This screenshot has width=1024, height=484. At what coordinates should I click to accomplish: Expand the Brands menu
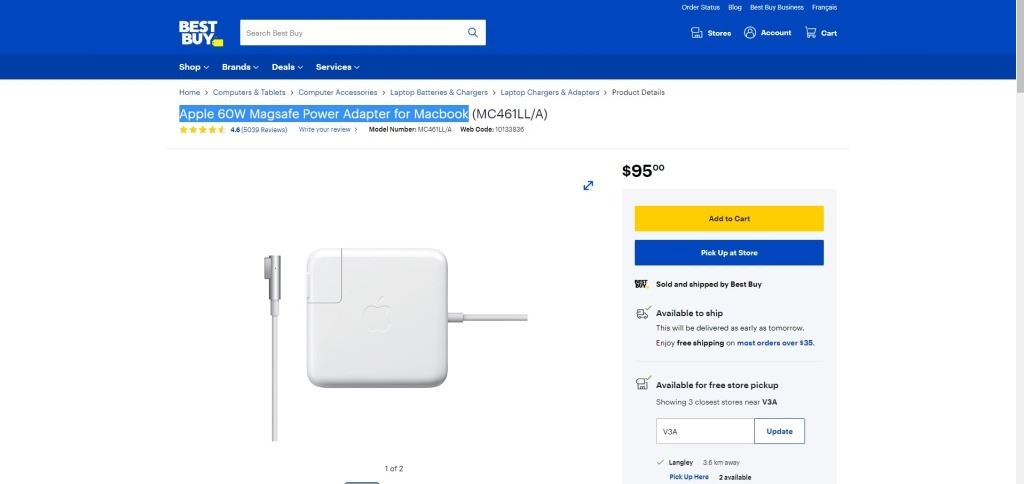tap(240, 67)
